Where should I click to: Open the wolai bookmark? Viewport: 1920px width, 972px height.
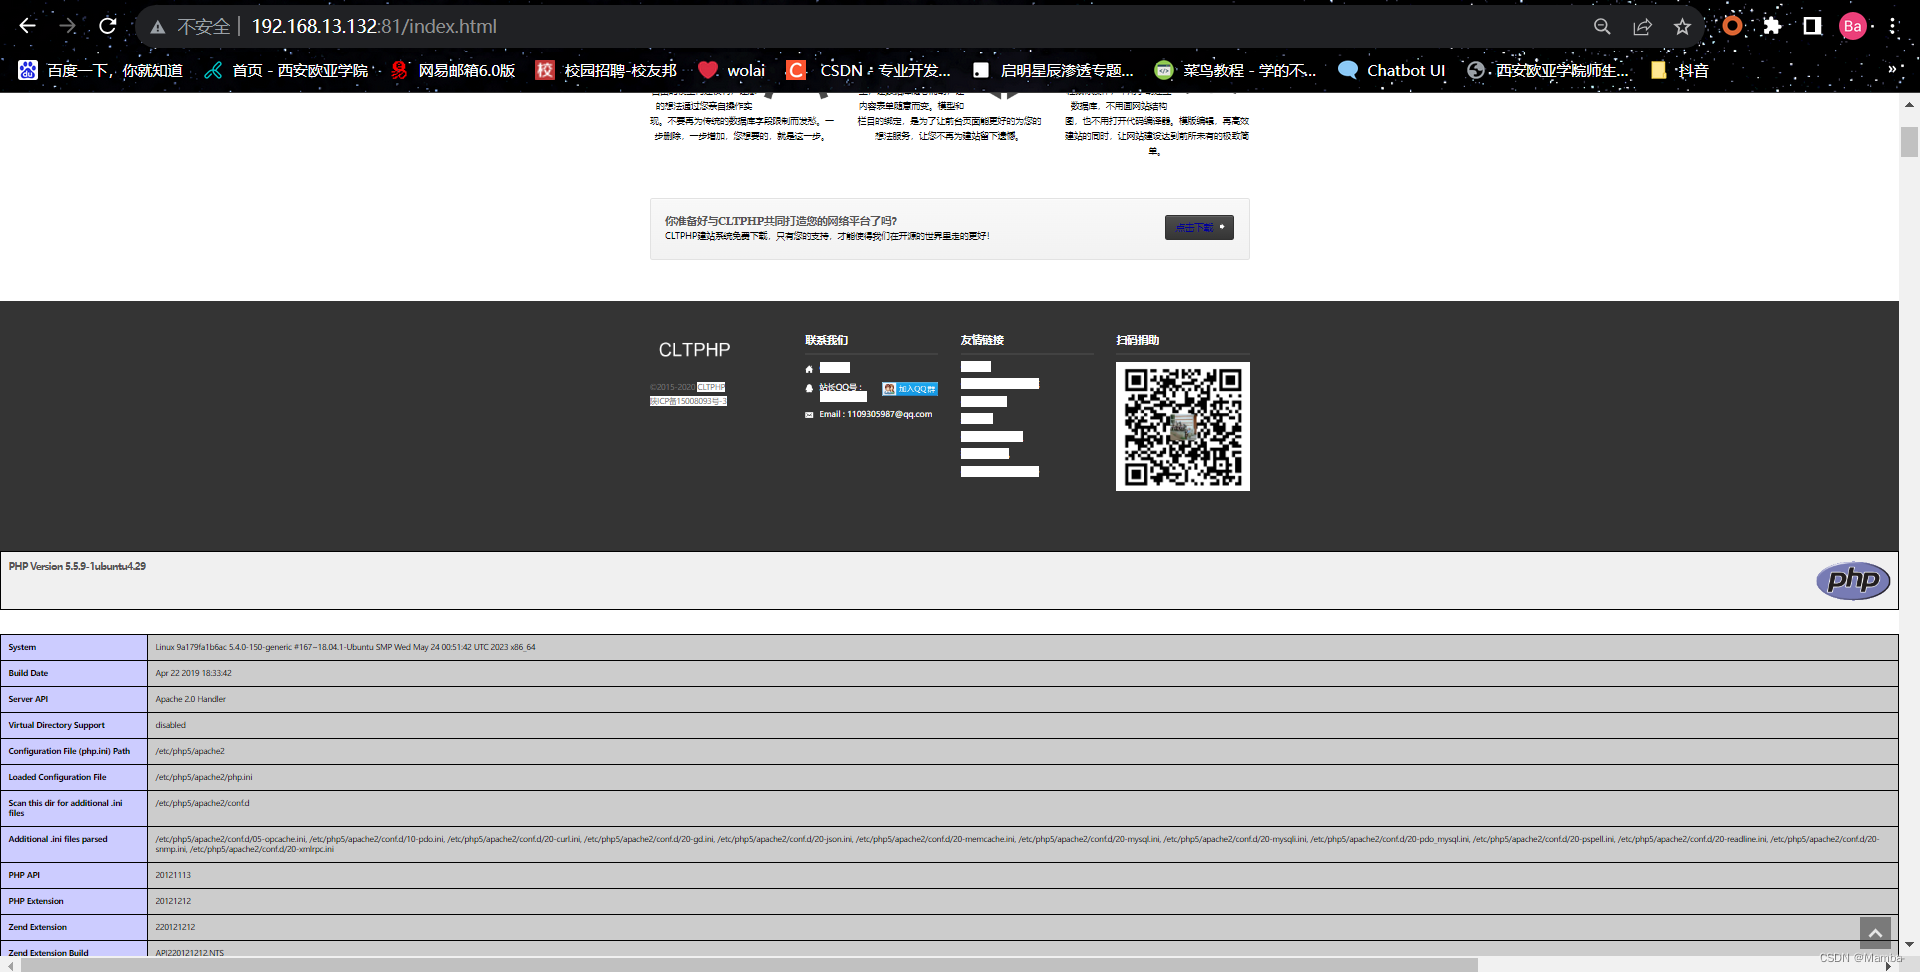(731, 70)
